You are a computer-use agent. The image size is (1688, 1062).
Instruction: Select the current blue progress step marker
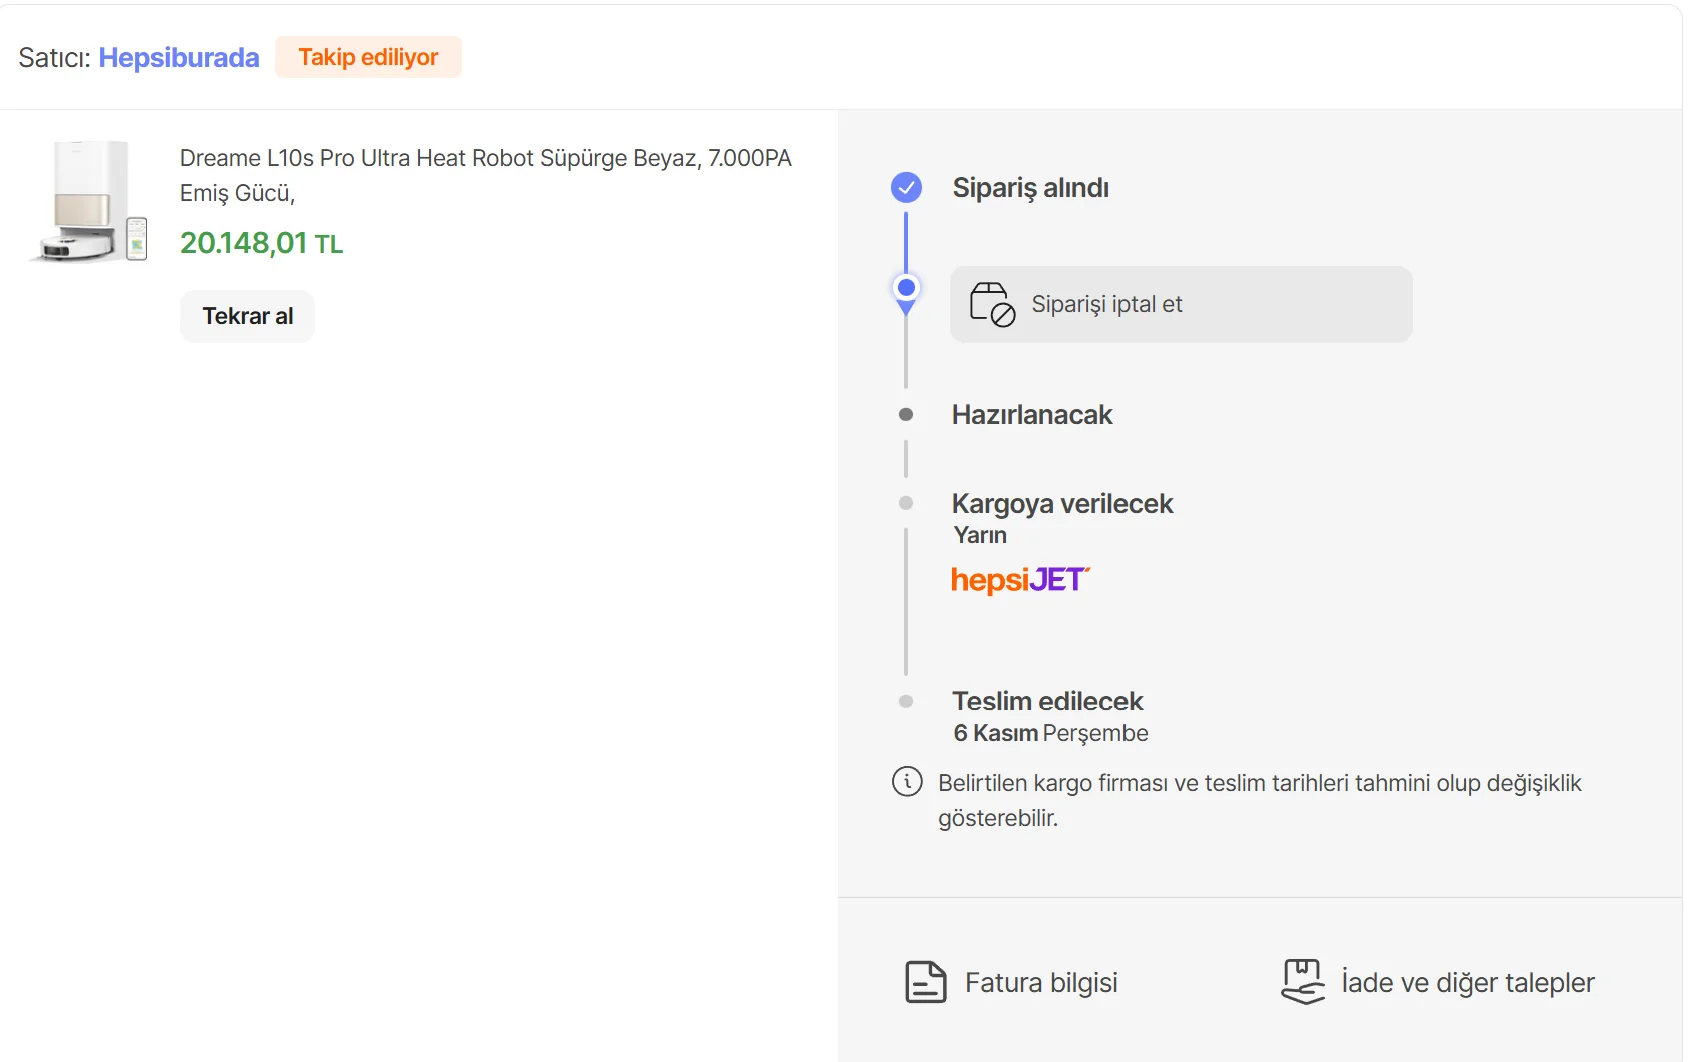pos(906,288)
